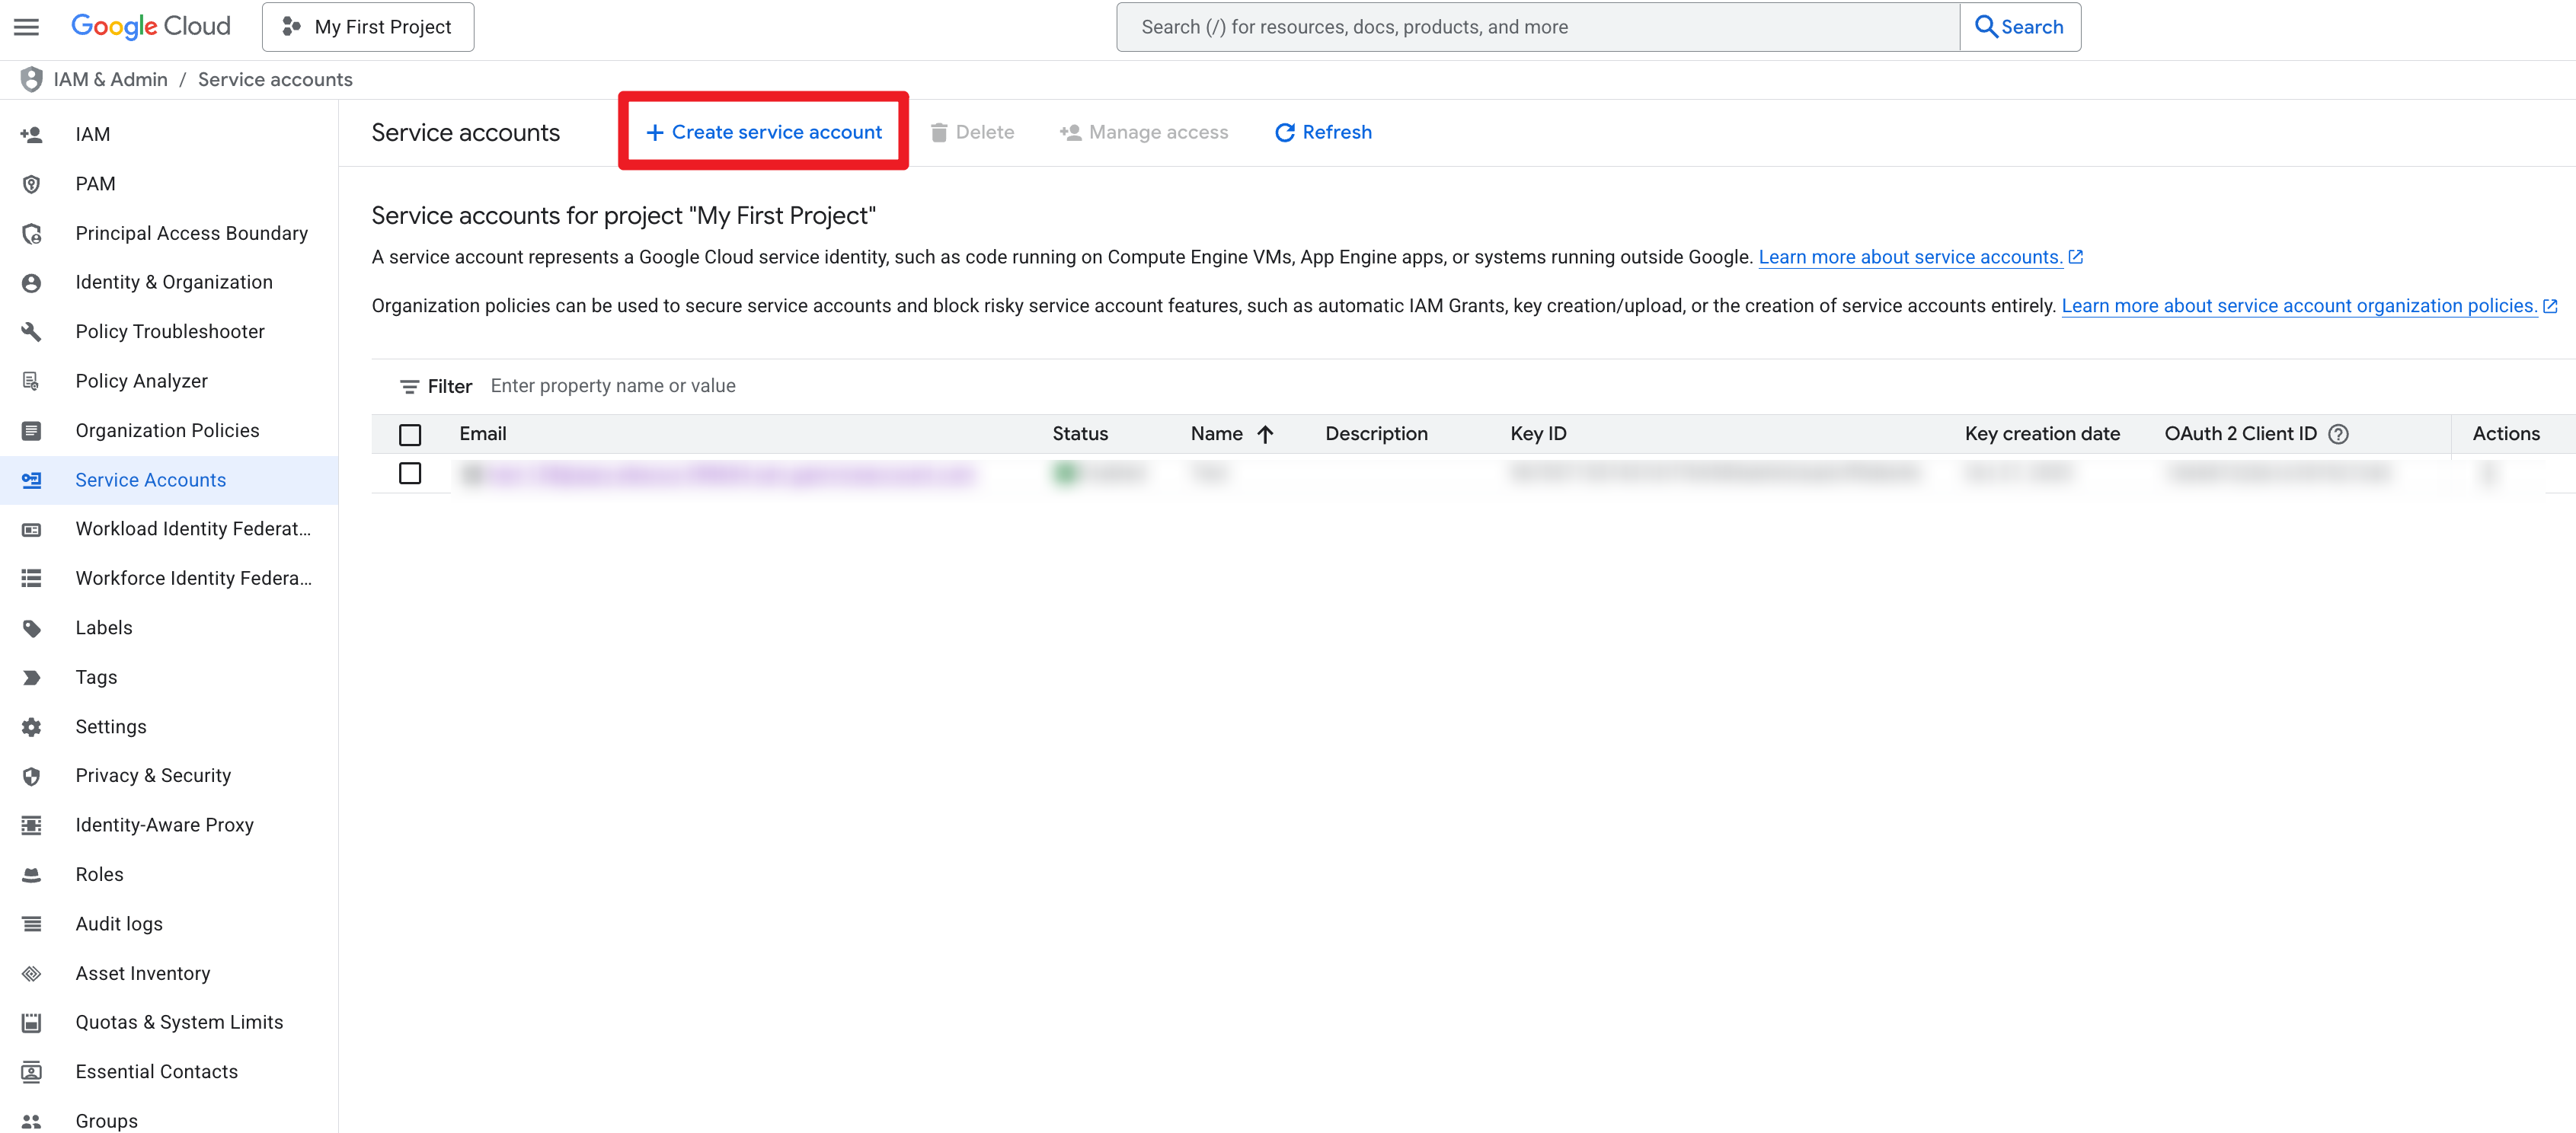Click the Principal Access Boundary icon
The height and width of the screenshot is (1133, 2576).
tap(31, 233)
